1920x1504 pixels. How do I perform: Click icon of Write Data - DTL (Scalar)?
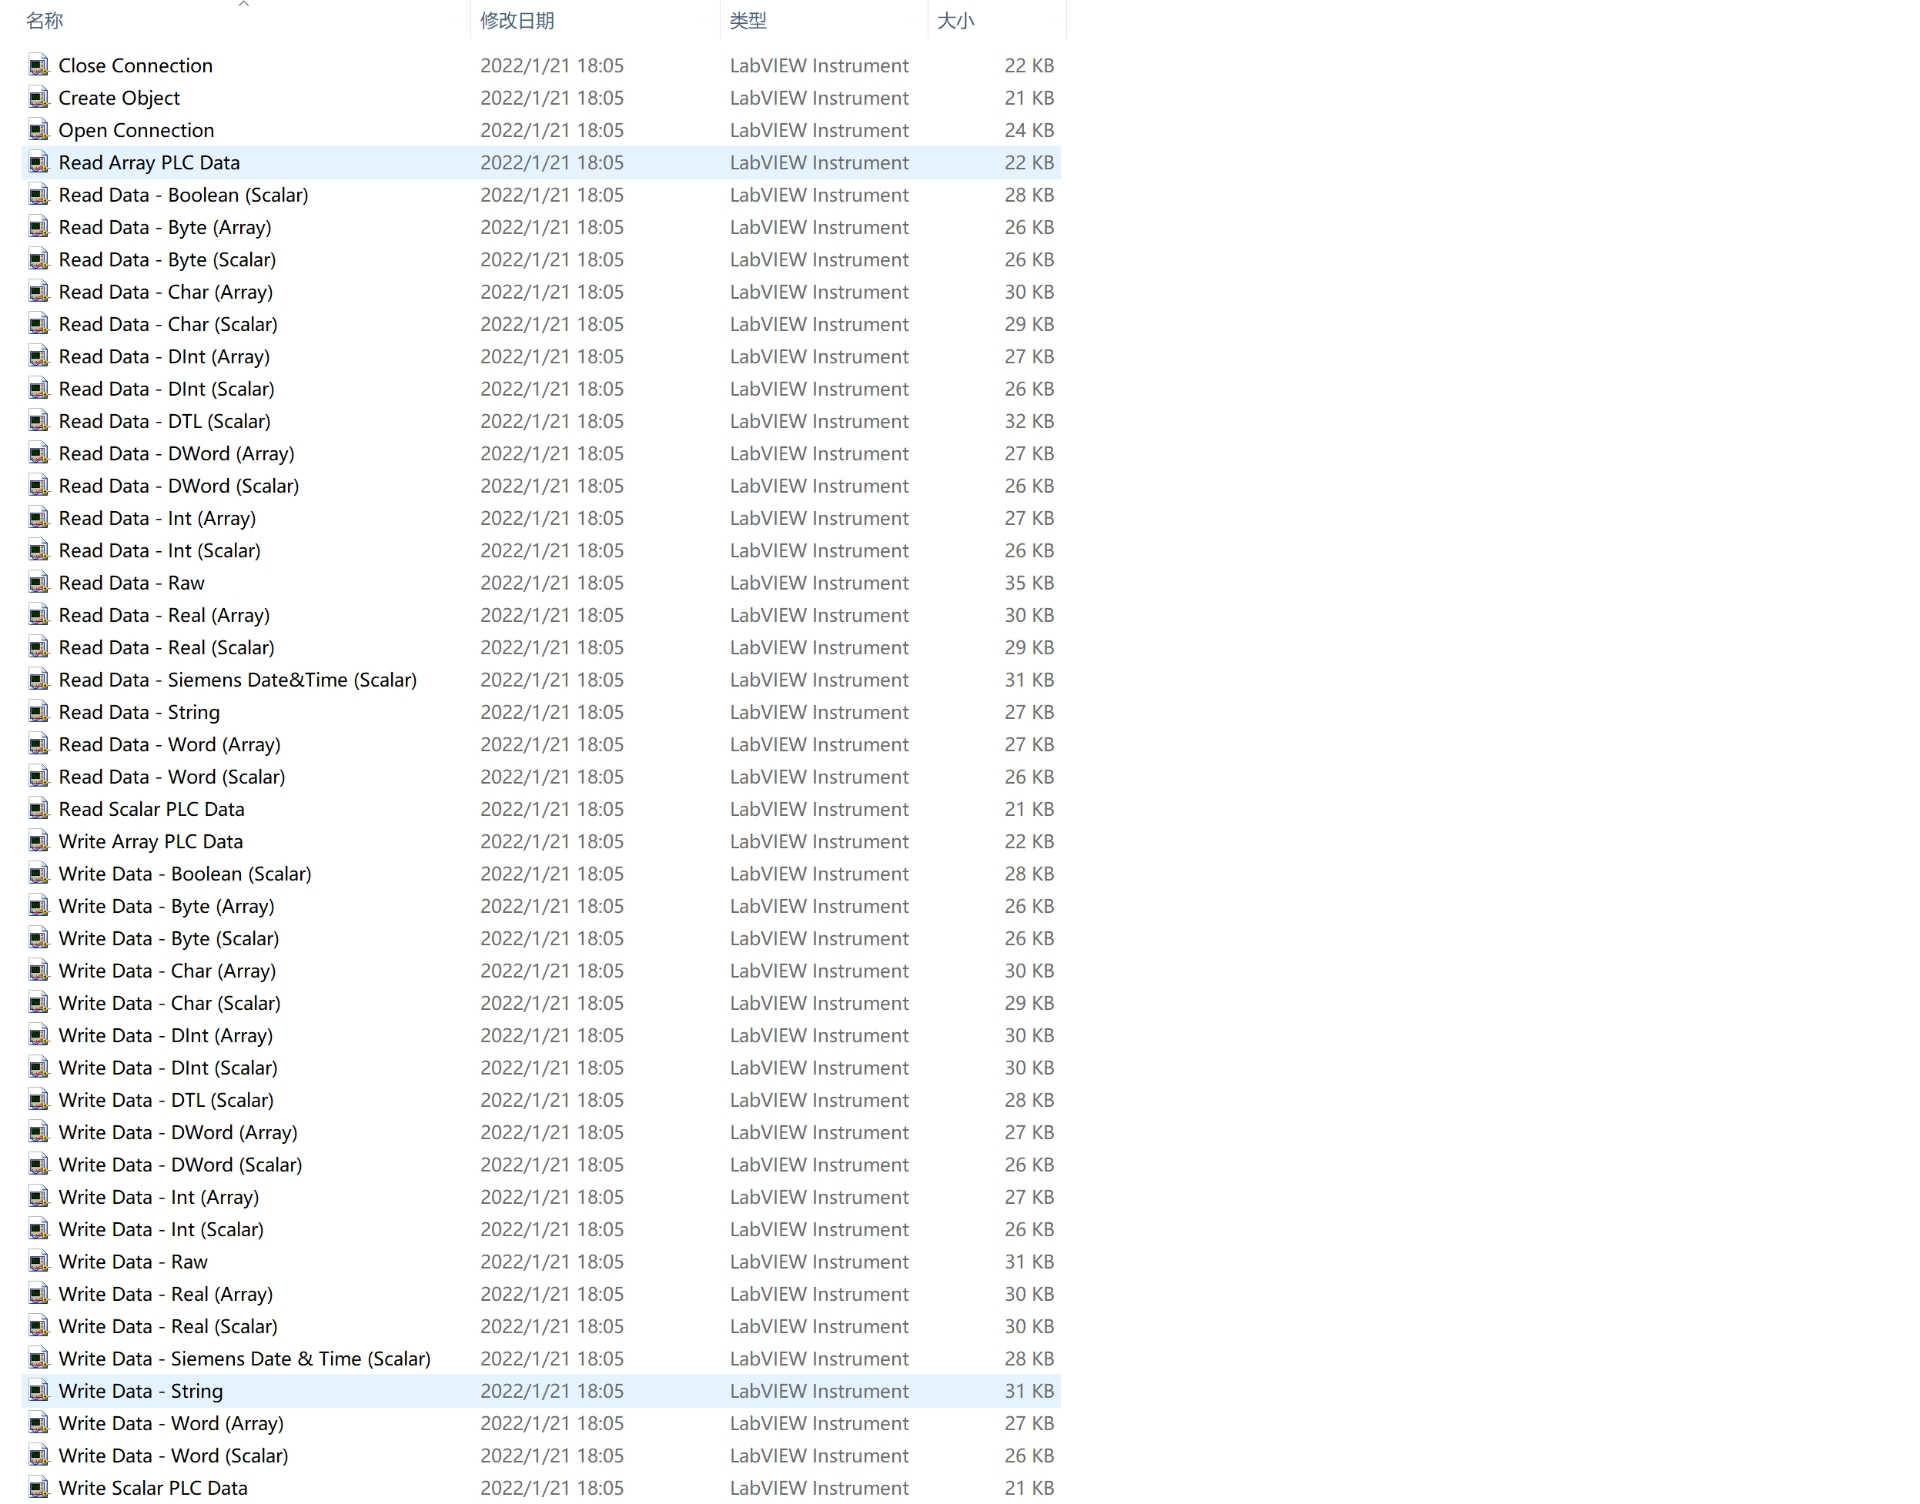click(x=39, y=1101)
